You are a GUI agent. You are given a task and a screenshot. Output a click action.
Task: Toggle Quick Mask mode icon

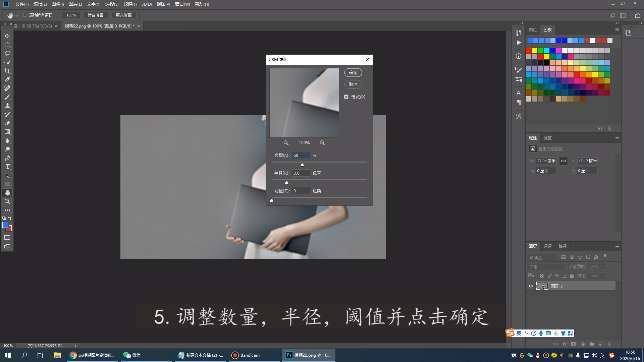7,237
